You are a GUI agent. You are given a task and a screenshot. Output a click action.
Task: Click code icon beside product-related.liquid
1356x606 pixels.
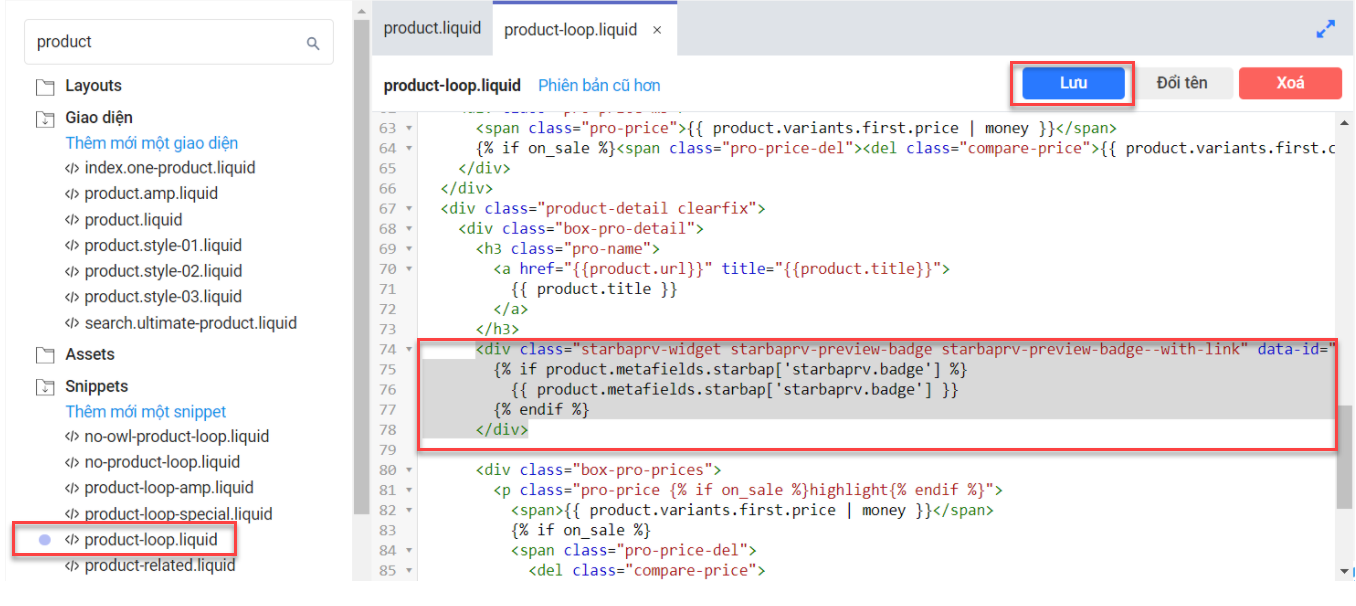(72, 566)
